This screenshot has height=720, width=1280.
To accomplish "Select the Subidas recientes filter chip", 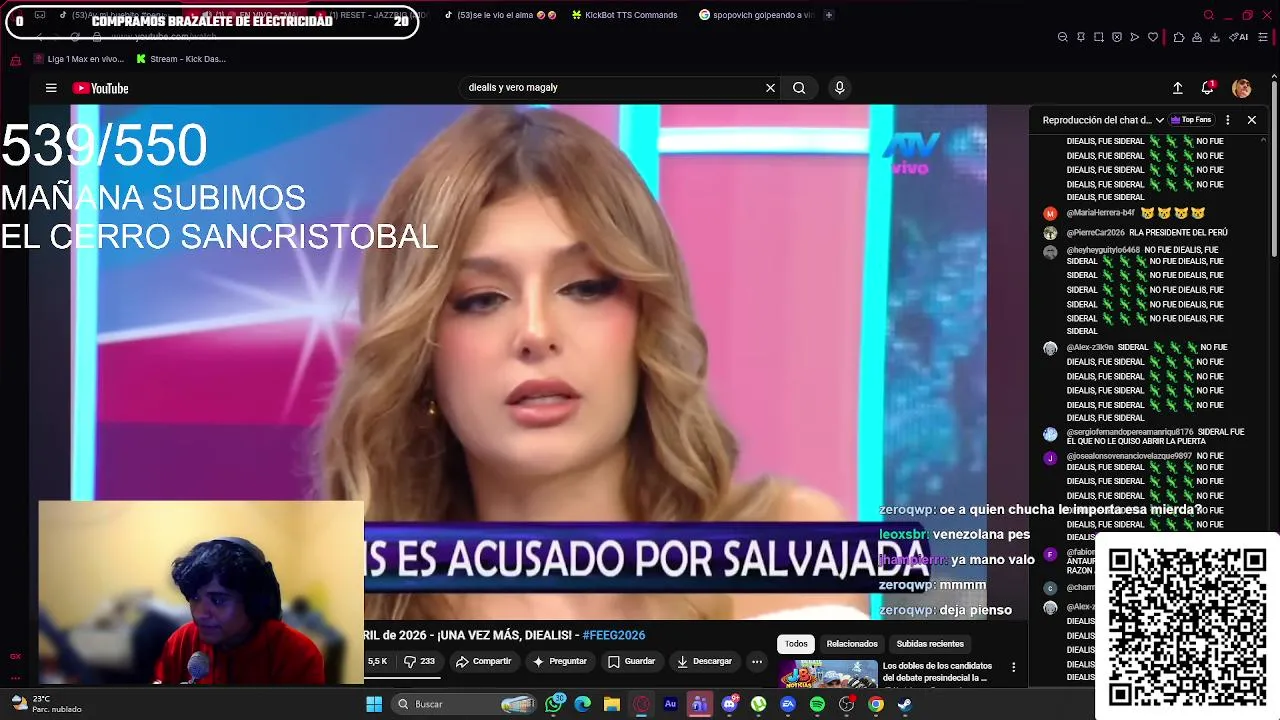I will [x=930, y=644].
